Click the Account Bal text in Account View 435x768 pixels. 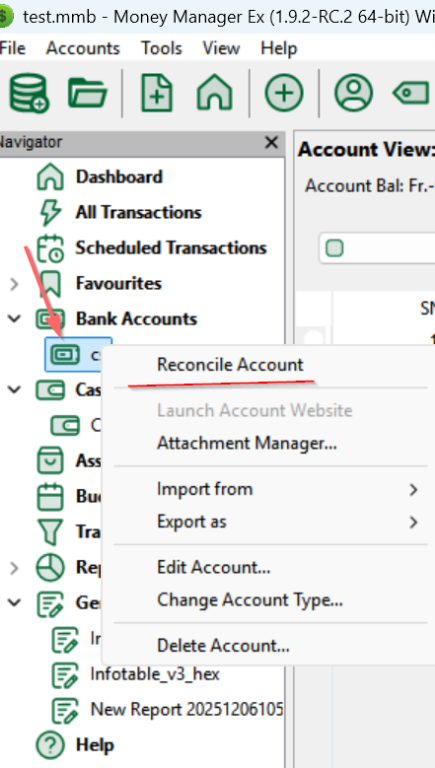tap(370, 186)
